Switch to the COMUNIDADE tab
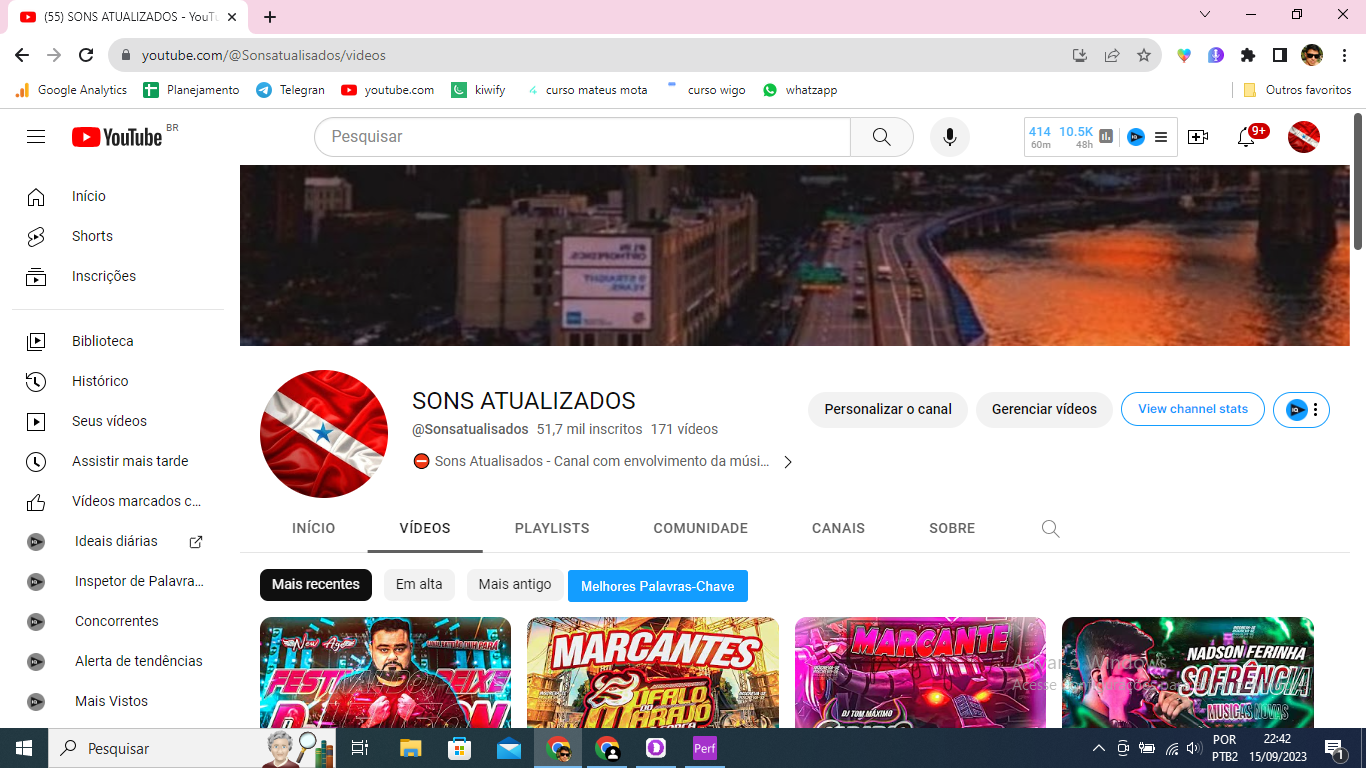Viewport: 1366px width, 768px height. tap(701, 528)
